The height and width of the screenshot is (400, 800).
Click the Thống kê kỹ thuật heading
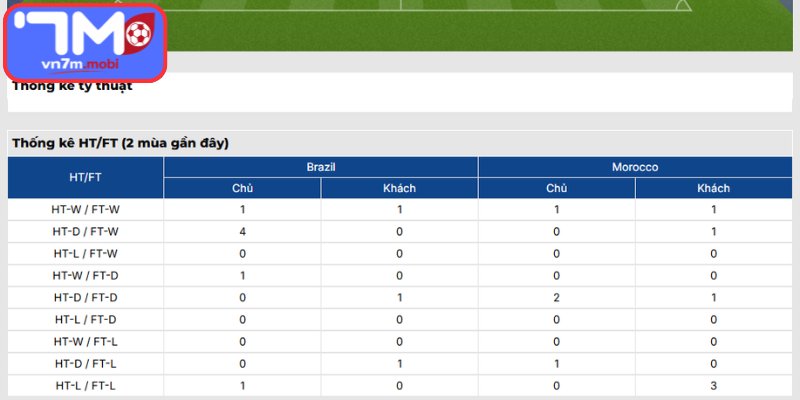coord(72,86)
